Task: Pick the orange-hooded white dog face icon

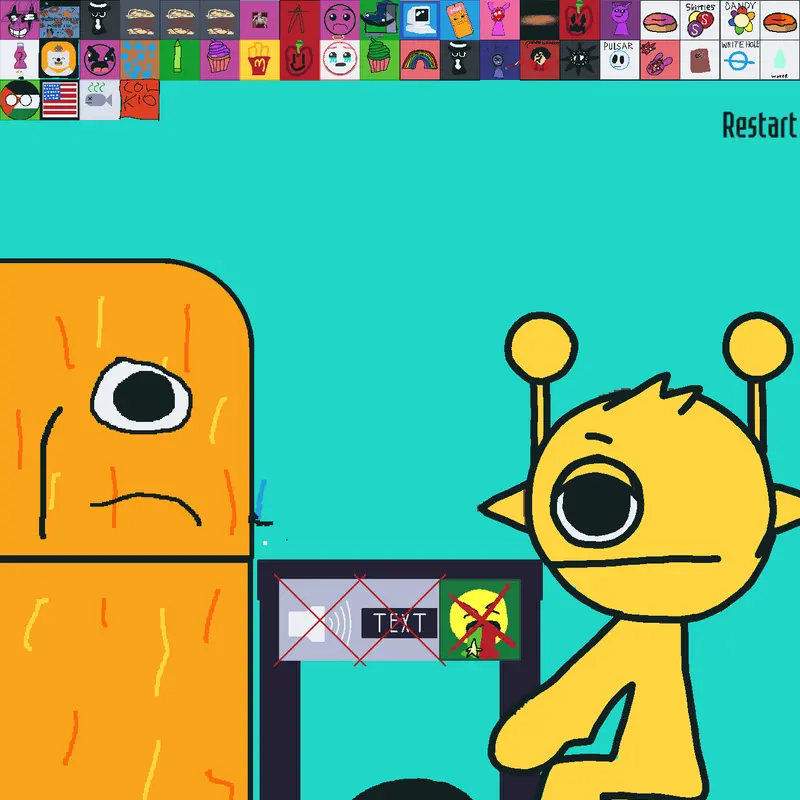Action: [x=60, y=60]
